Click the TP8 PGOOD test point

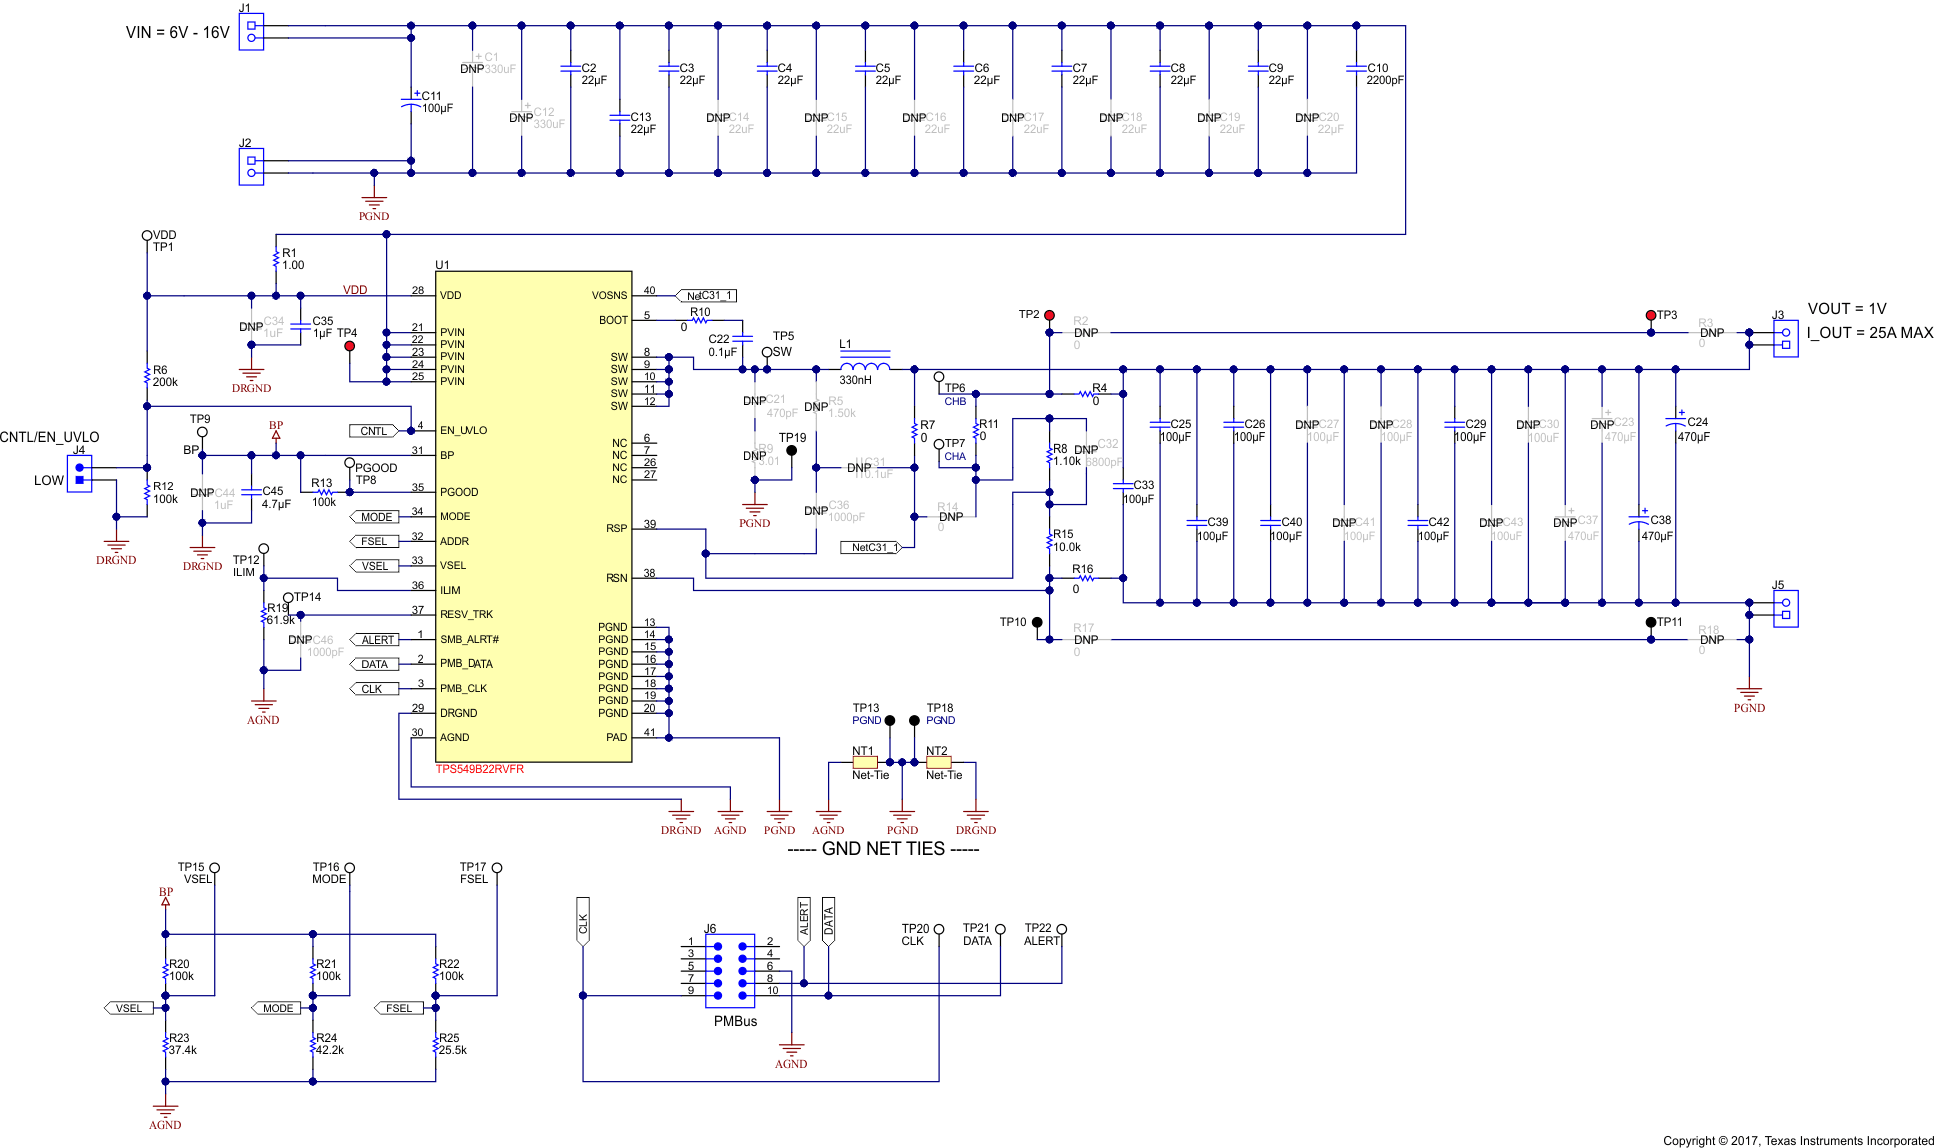point(349,463)
